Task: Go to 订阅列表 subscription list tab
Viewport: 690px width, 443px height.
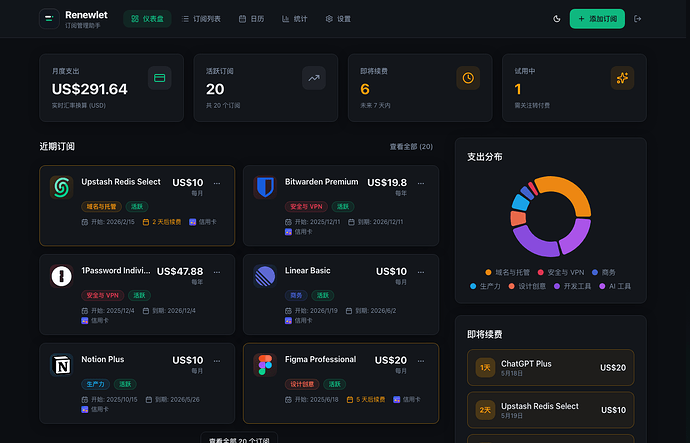Action: coord(201,19)
